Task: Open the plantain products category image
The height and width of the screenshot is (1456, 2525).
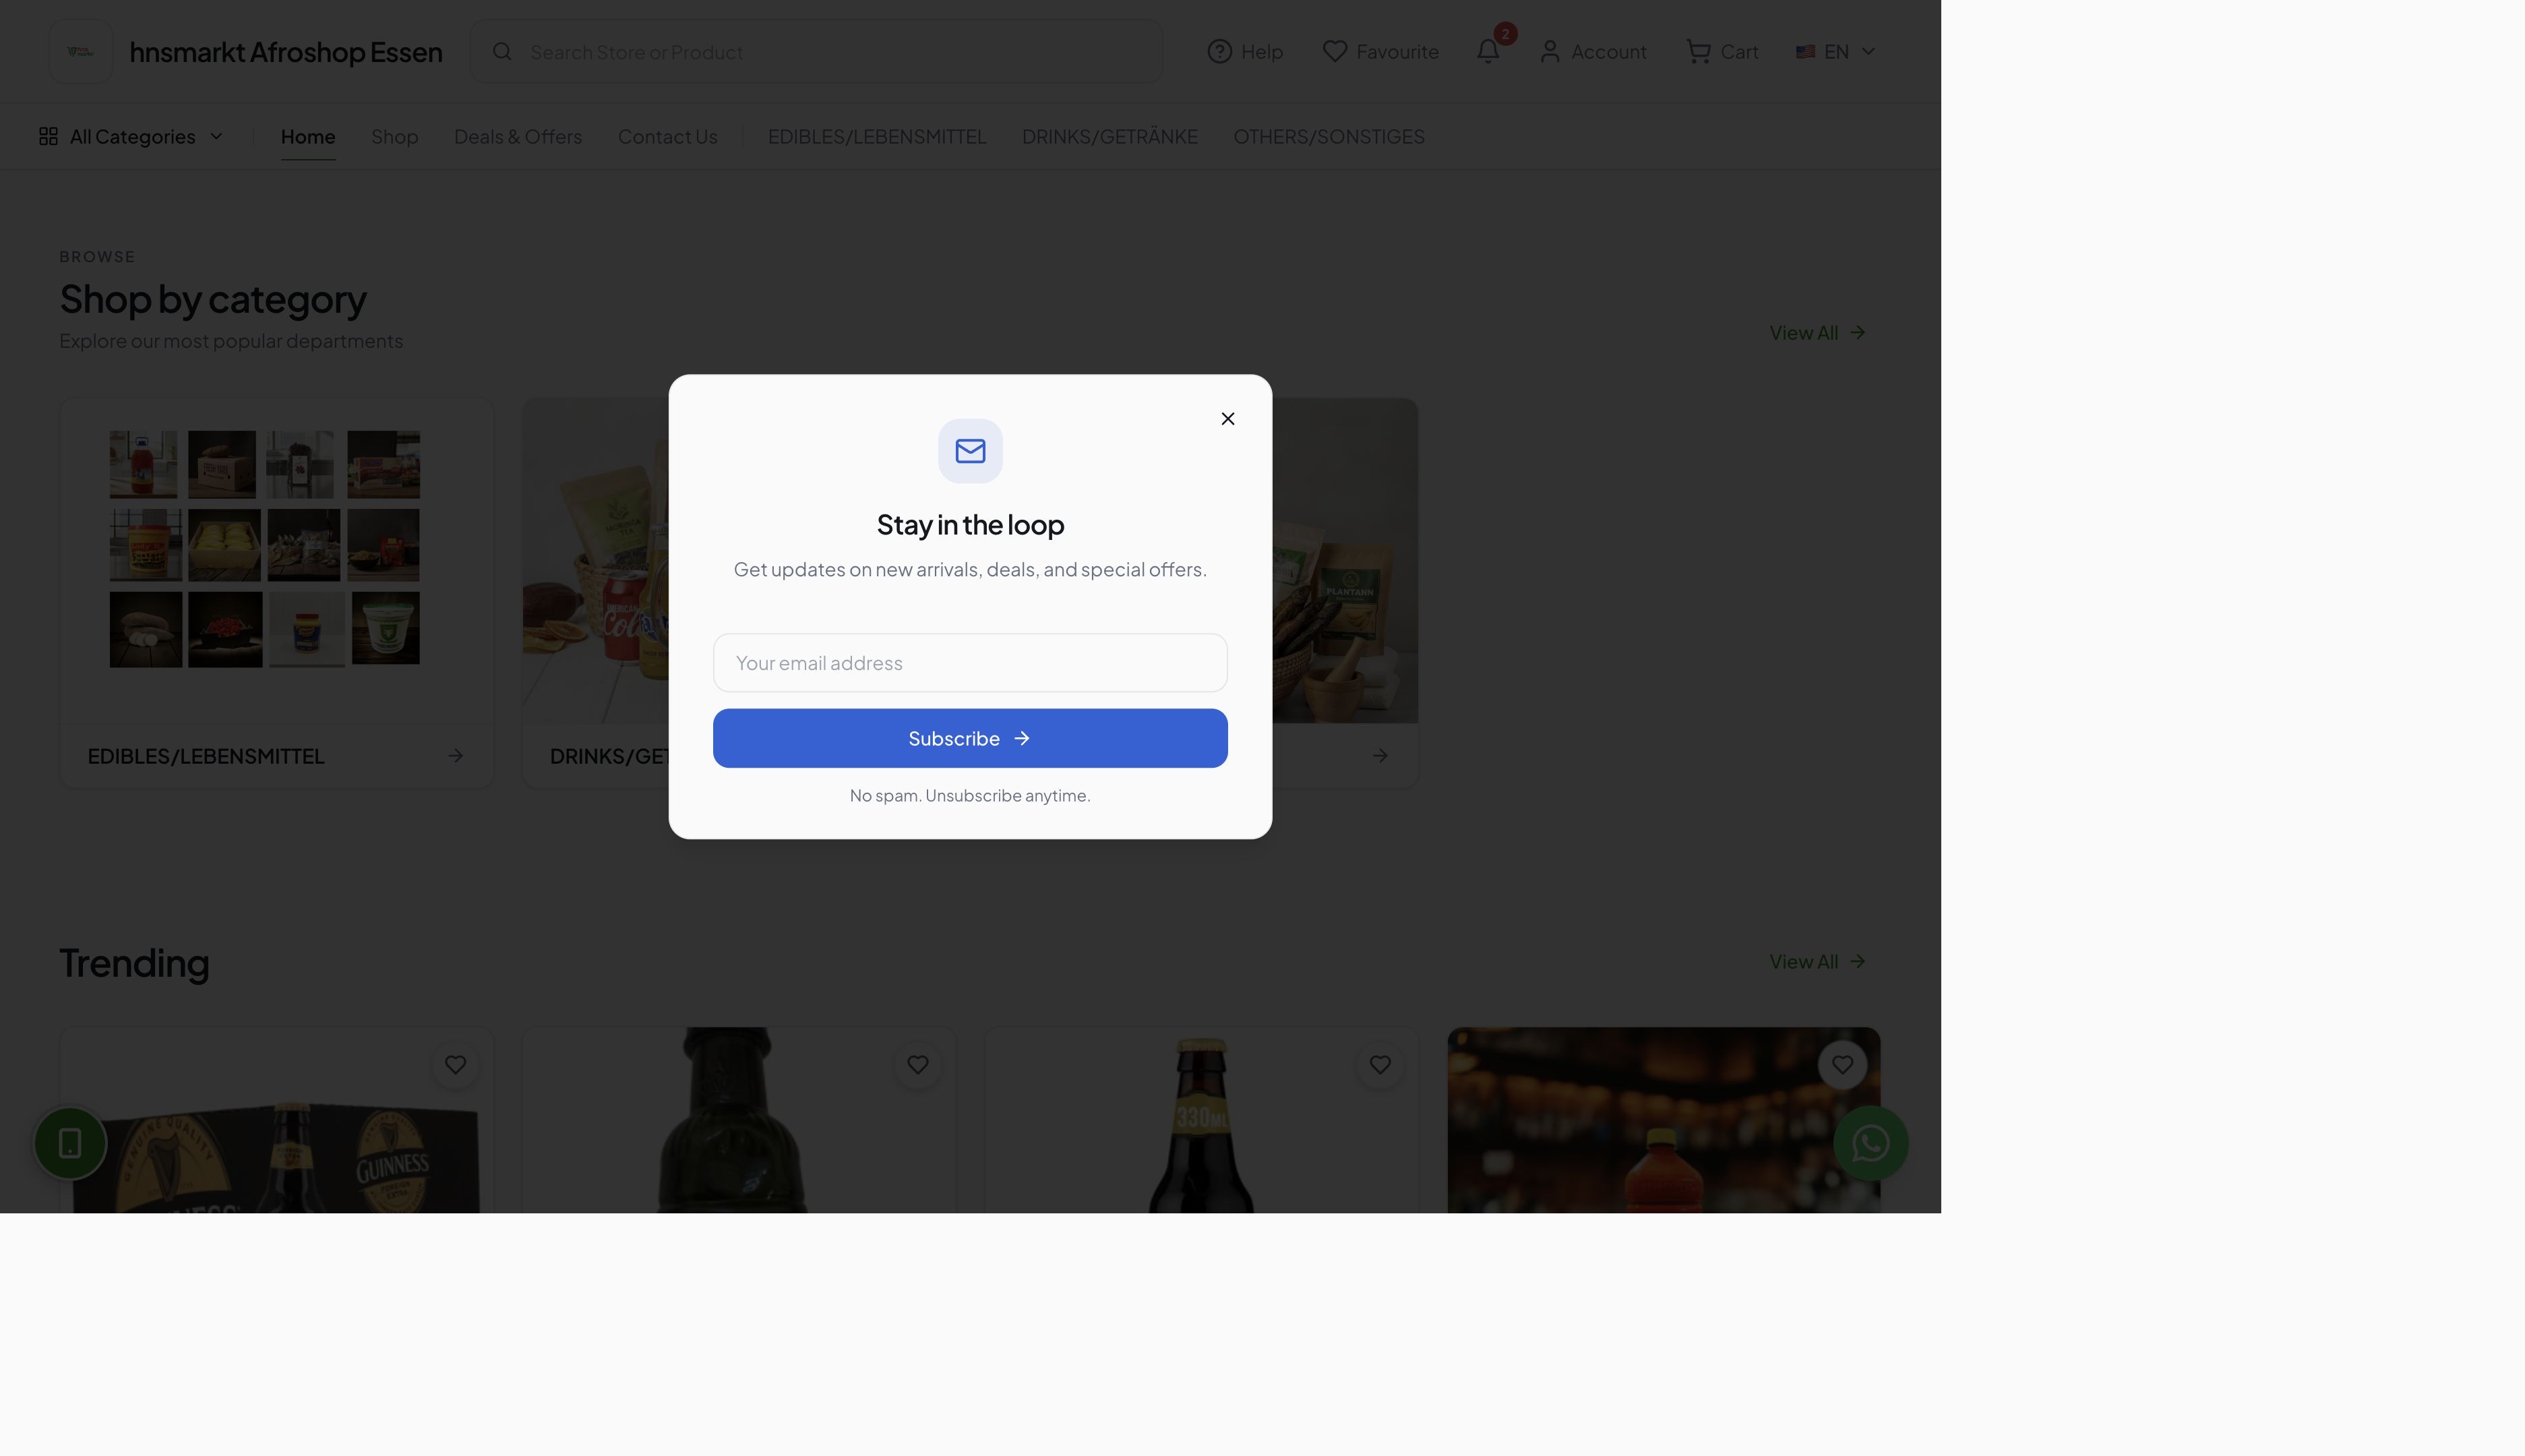Action: pyautogui.click(x=1345, y=560)
